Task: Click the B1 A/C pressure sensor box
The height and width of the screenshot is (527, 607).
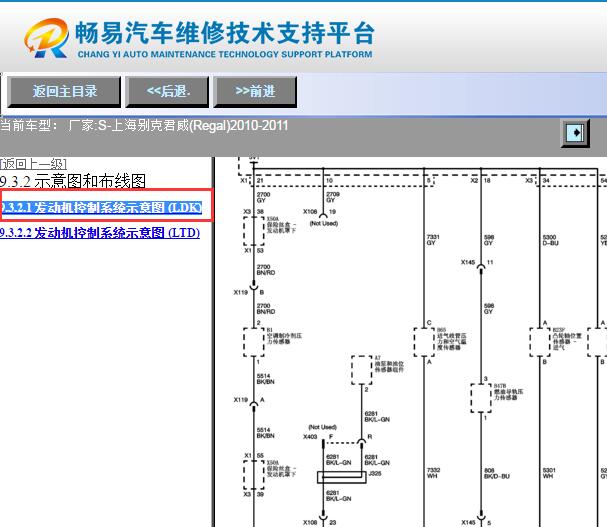Action: pos(254,342)
